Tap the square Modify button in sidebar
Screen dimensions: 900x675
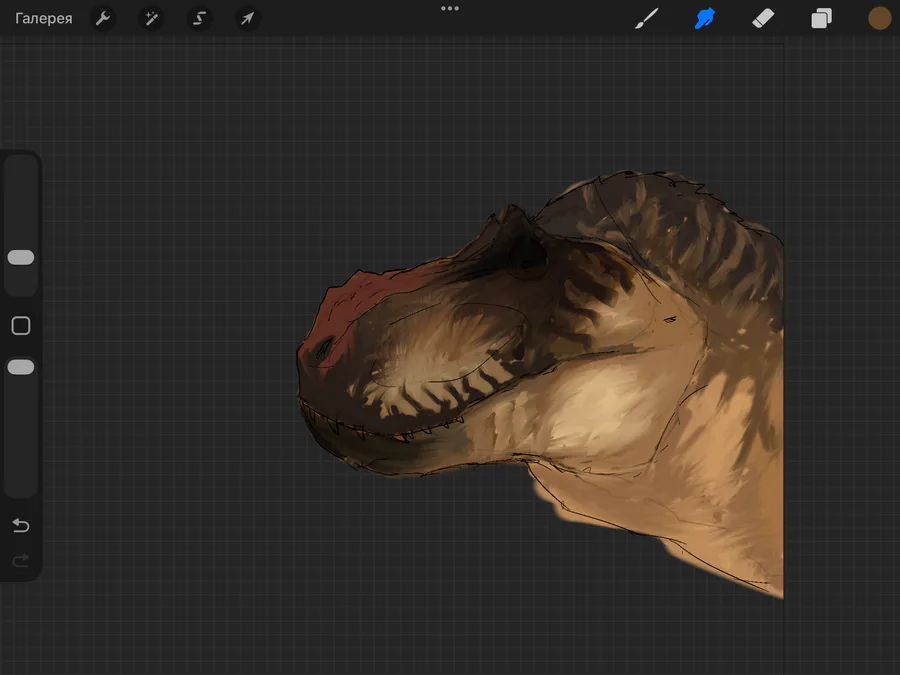point(21,326)
